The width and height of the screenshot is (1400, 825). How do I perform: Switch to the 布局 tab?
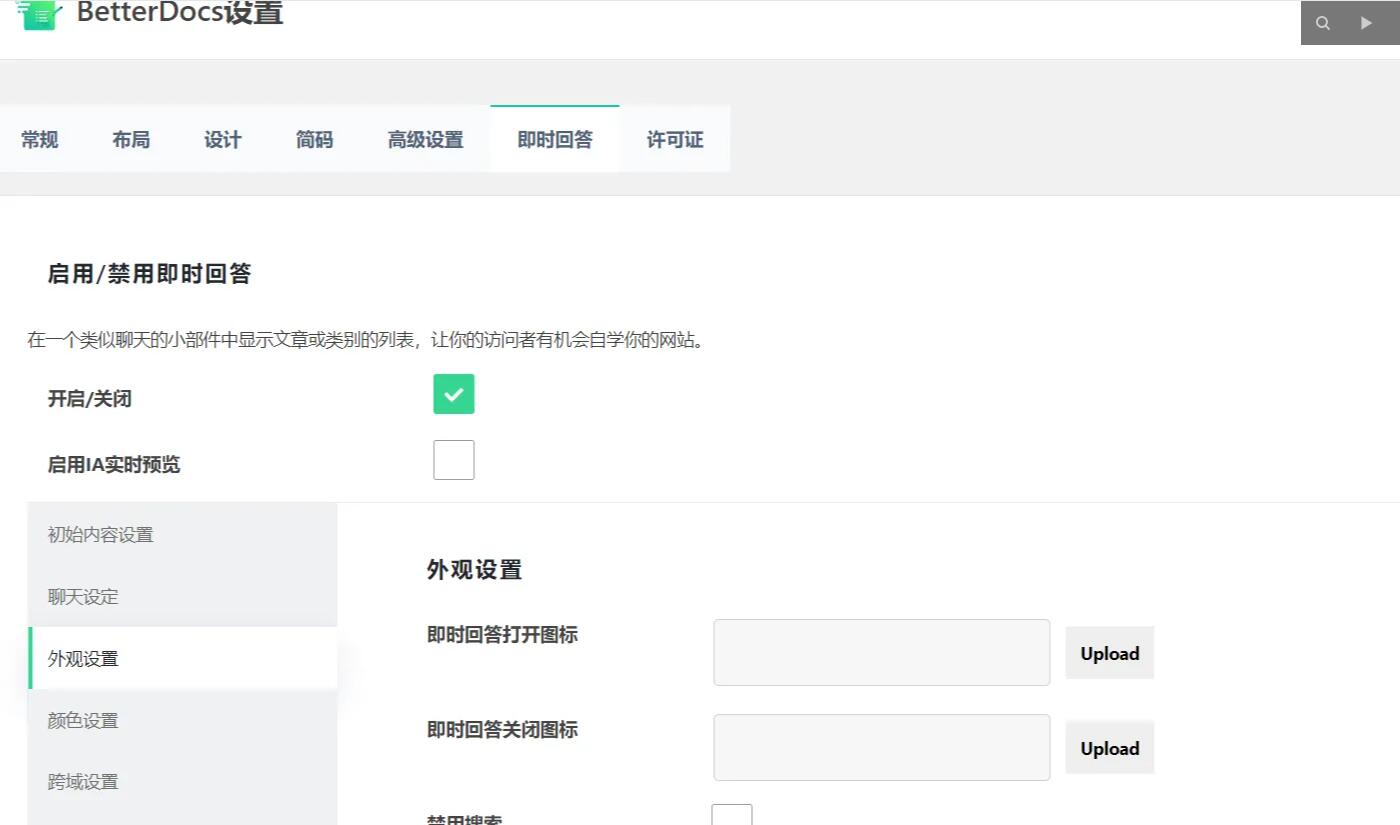(x=131, y=140)
